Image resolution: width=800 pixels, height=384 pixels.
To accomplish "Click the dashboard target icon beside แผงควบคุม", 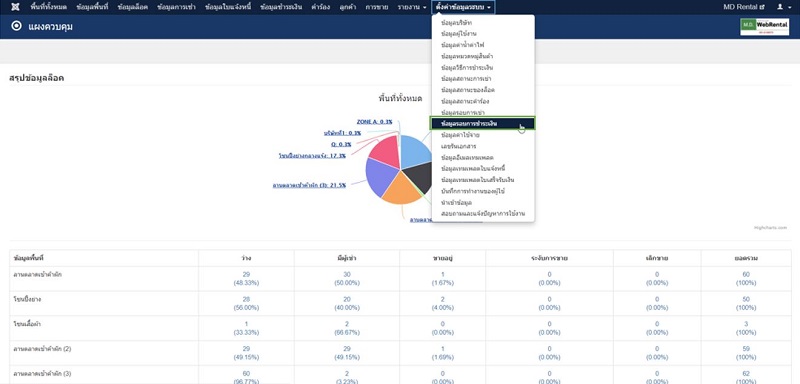I will coord(16,26).
